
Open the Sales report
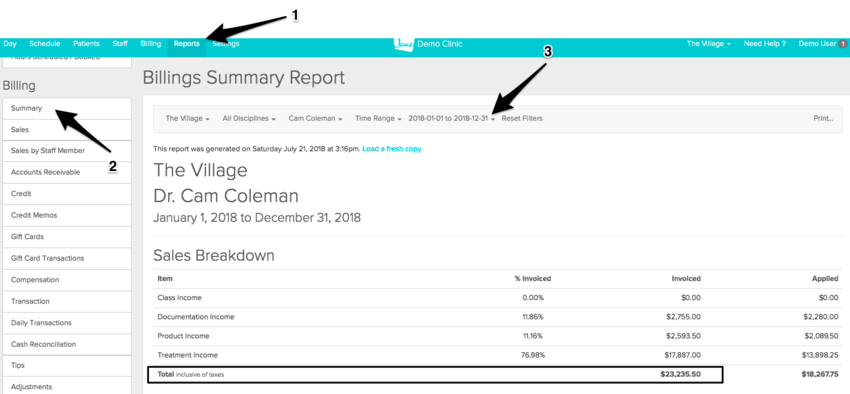click(67, 130)
